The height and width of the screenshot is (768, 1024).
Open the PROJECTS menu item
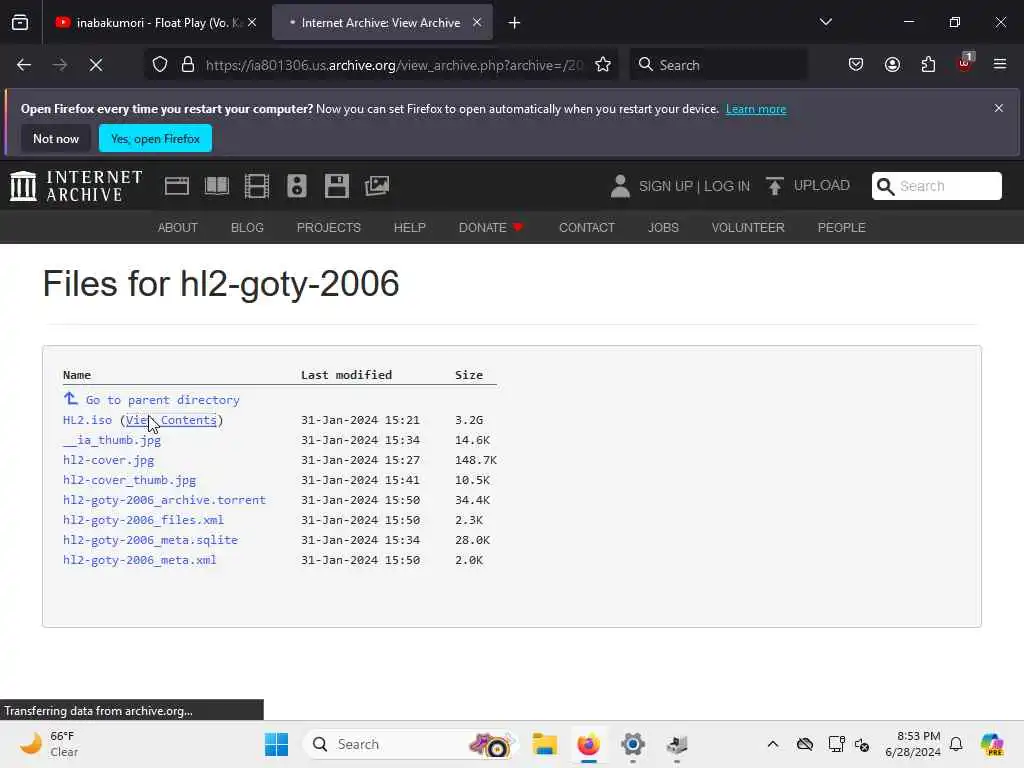click(x=328, y=228)
